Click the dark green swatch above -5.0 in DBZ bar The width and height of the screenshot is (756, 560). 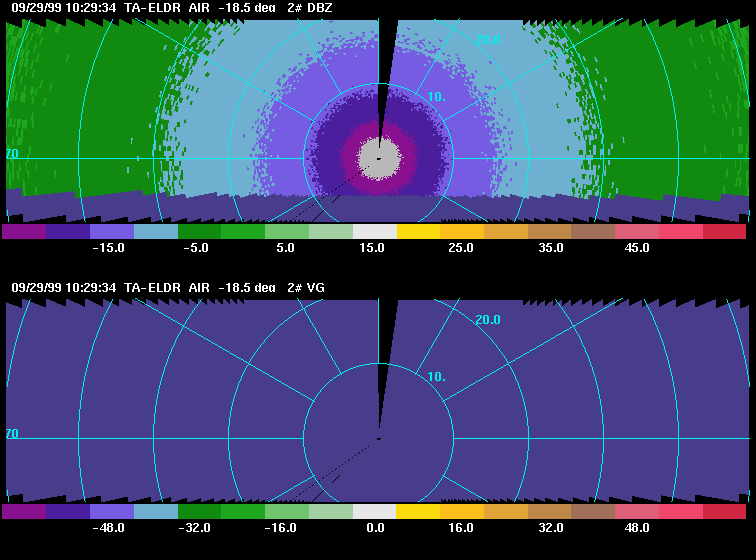click(200, 232)
